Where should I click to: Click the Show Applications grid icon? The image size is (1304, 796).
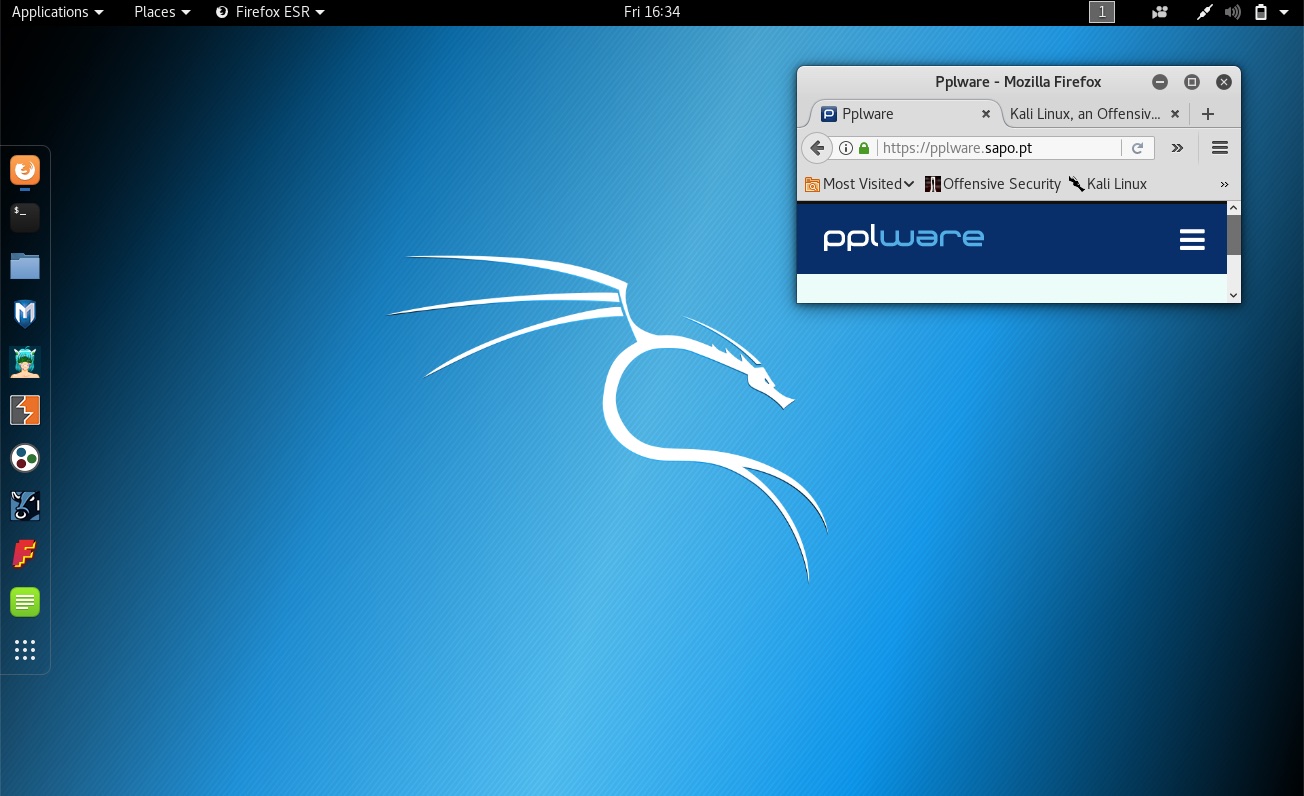(x=24, y=649)
